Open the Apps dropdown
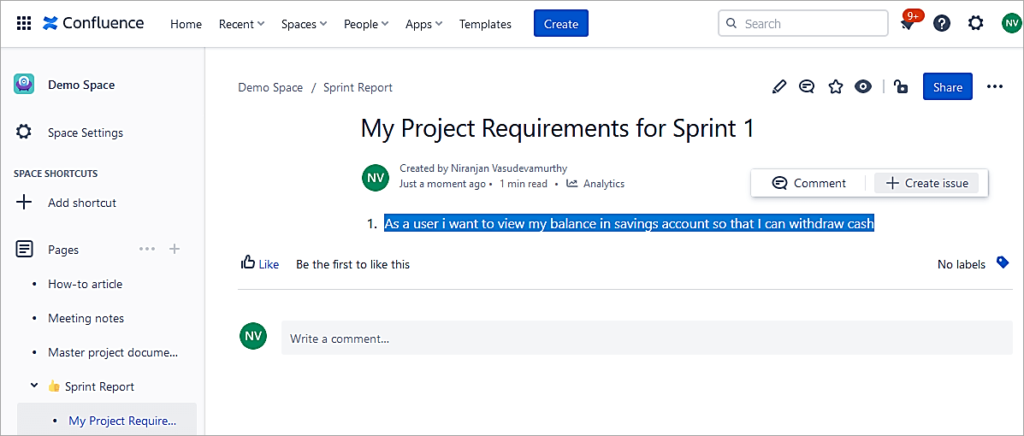 (x=424, y=24)
